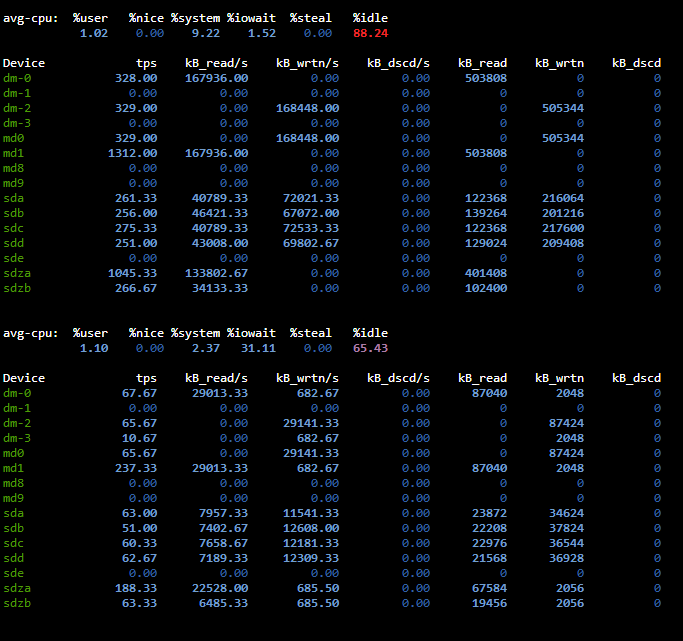The width and height of the screenshot is (683, 641).
Task: Click dm-3 tps value 10.67
Action: pyautogui.click(x=139, y=438)
